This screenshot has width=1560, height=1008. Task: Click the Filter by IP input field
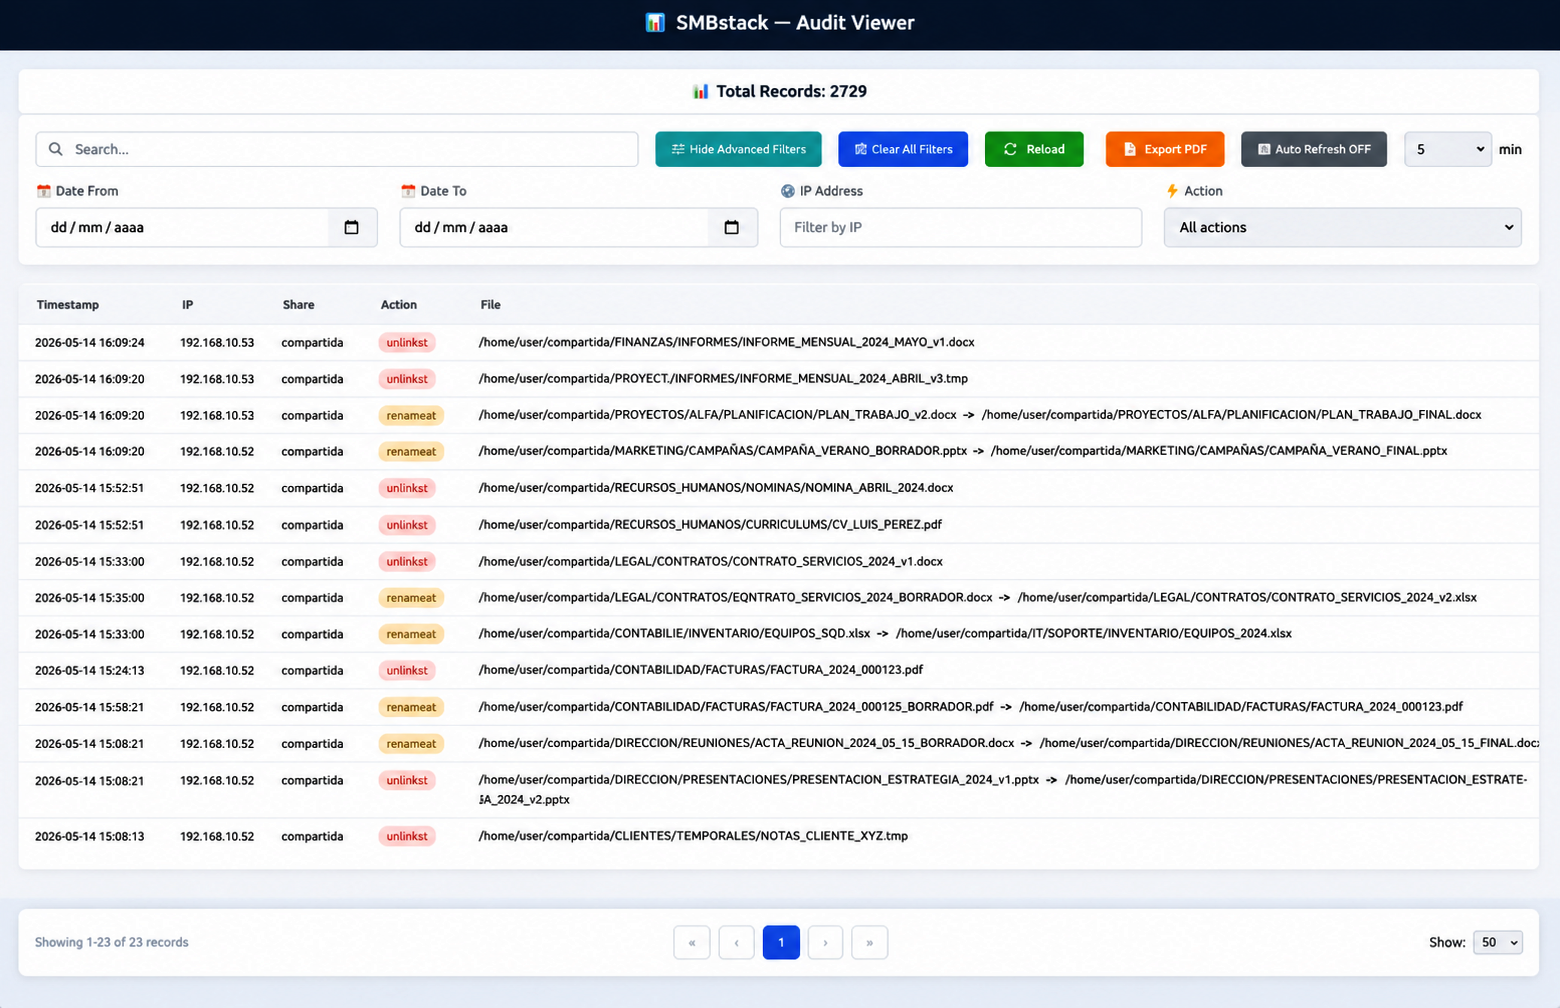[x=961, y=227]
